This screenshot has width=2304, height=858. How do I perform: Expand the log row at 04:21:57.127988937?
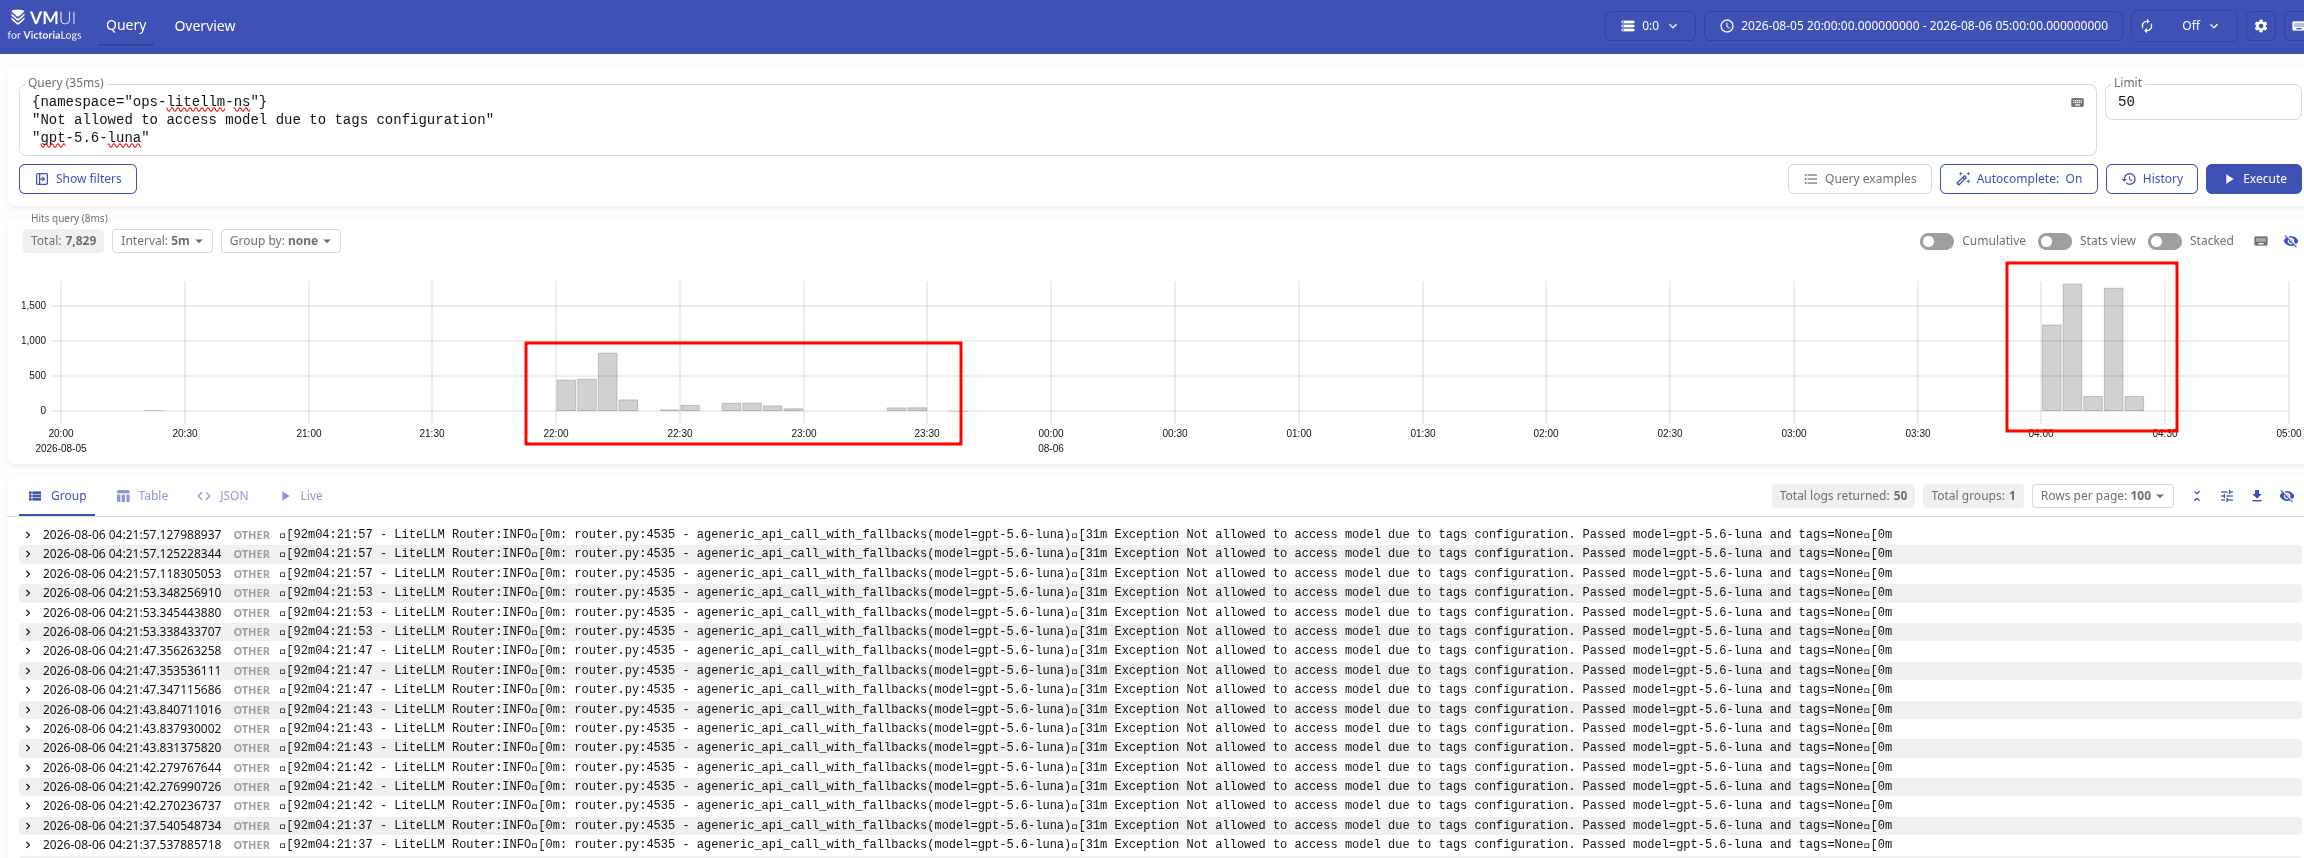(x=28, y=535)
